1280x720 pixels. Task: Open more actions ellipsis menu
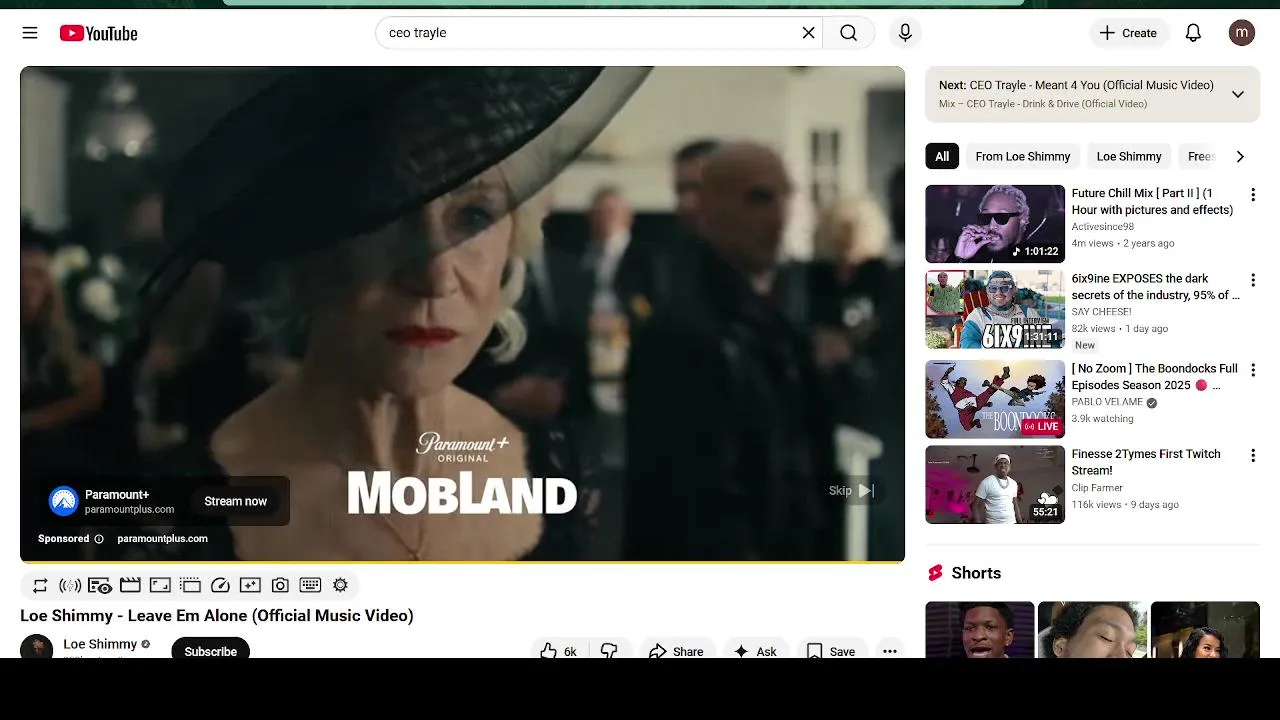tap(889, 650)
